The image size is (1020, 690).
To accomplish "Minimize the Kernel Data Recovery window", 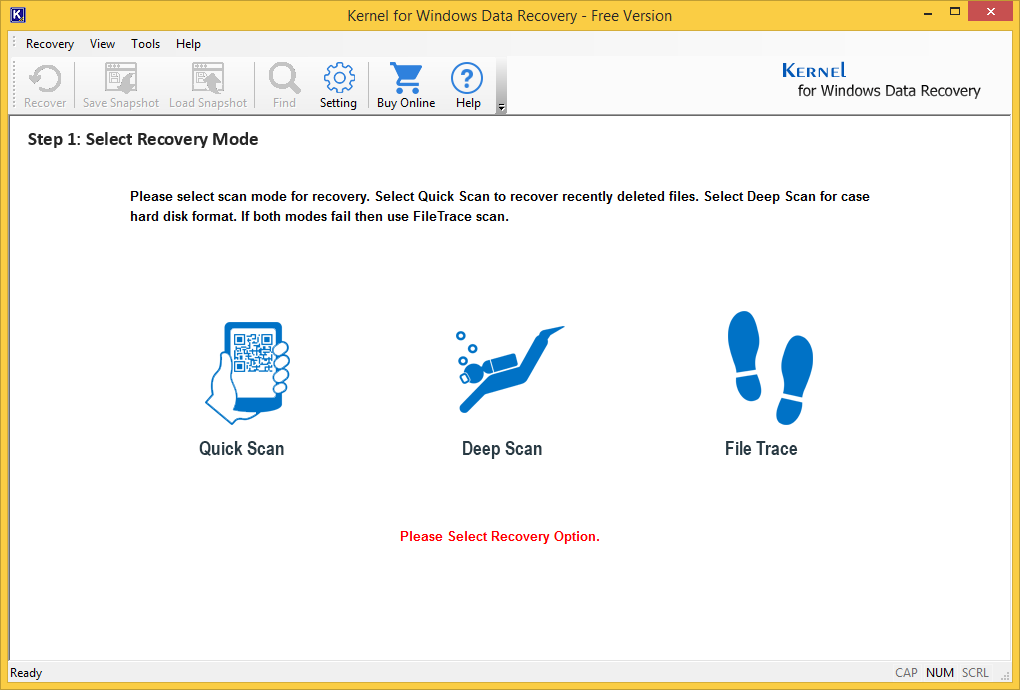I will 928,12.
